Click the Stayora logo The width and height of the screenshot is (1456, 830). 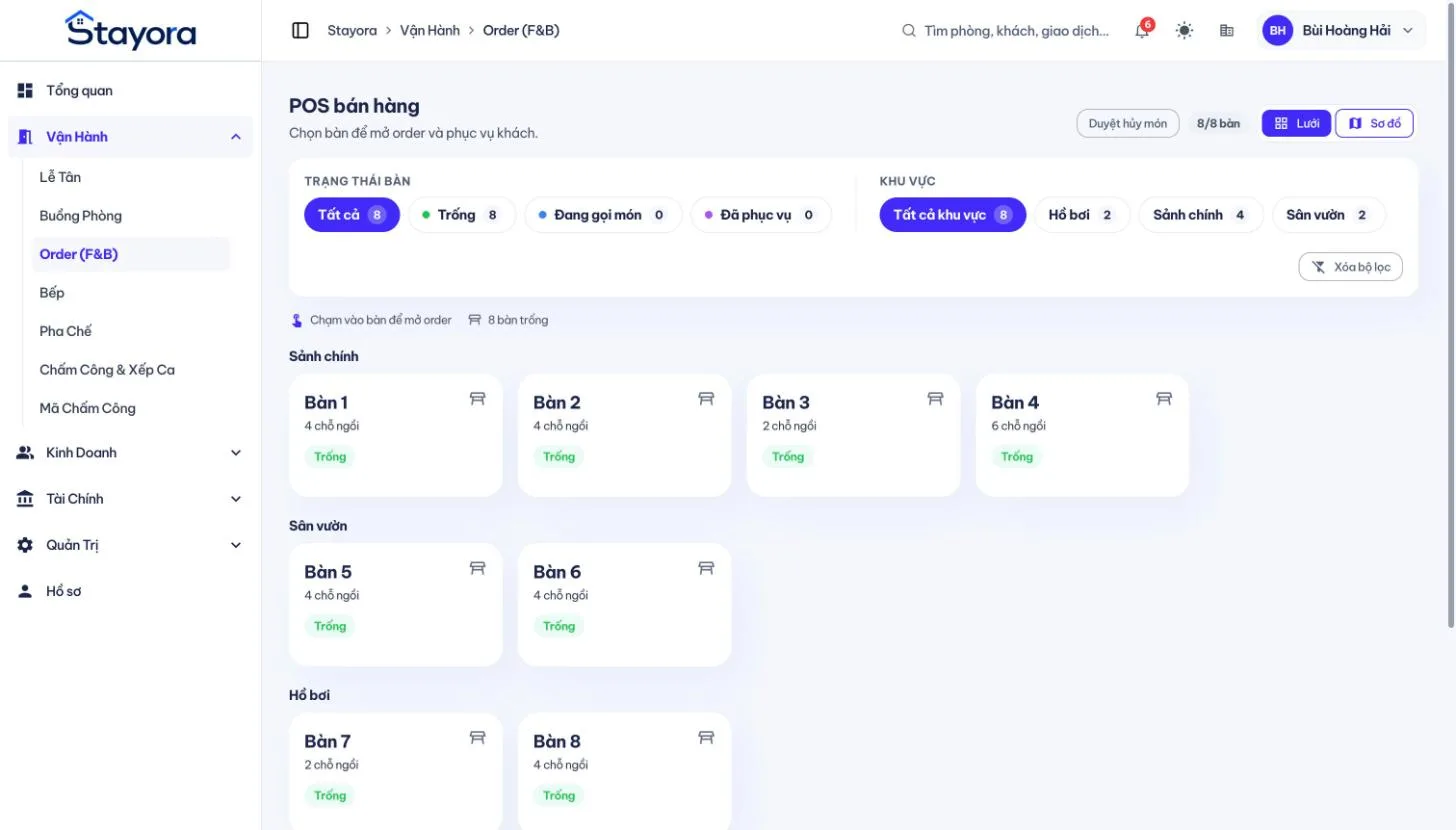click(130, 30)
